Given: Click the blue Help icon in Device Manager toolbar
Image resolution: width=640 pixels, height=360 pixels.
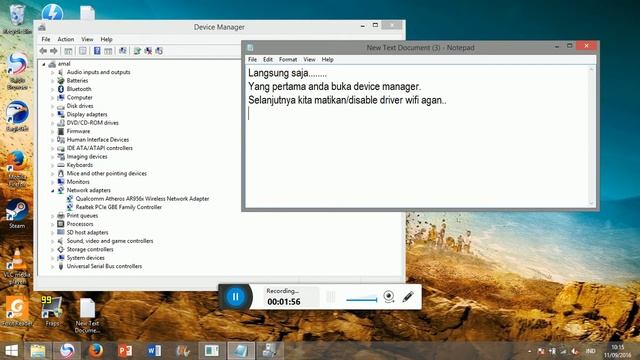Looking at the screenshot, I should pyautogui.click(x=97, y=51).
